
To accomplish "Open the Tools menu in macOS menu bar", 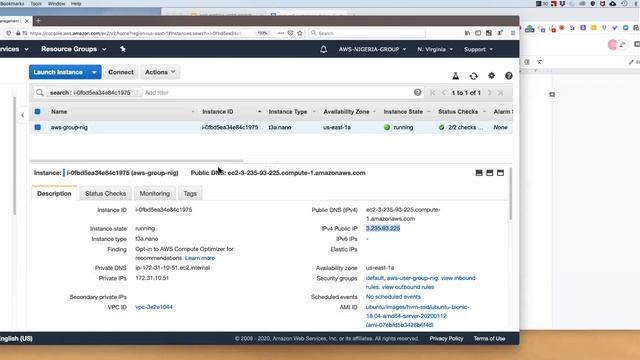I will pos(36,4).
